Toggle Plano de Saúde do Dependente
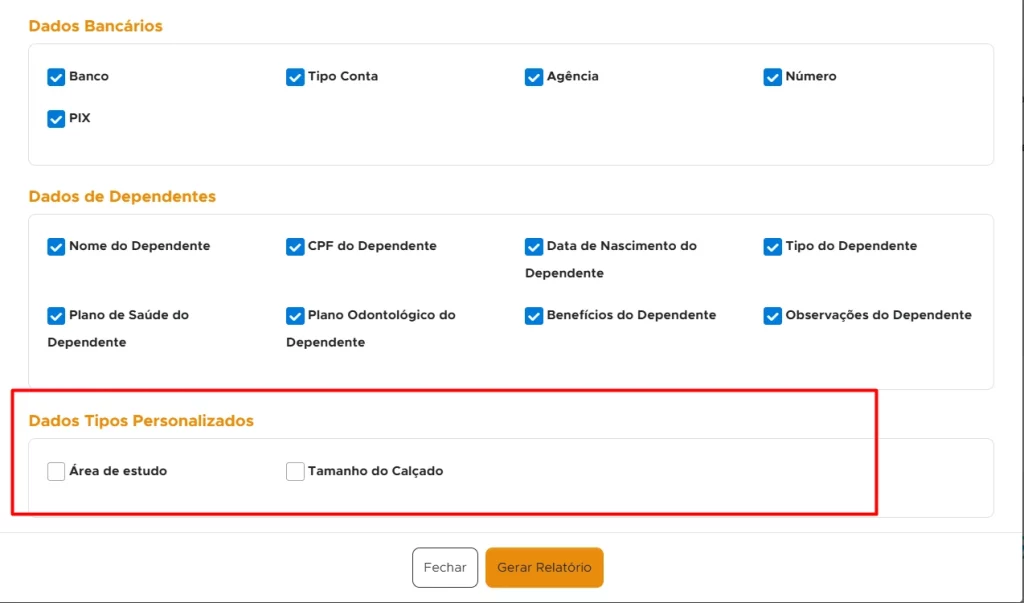Image resolution: width=1024 pixels, height=603 pixels. pos(56,315)
